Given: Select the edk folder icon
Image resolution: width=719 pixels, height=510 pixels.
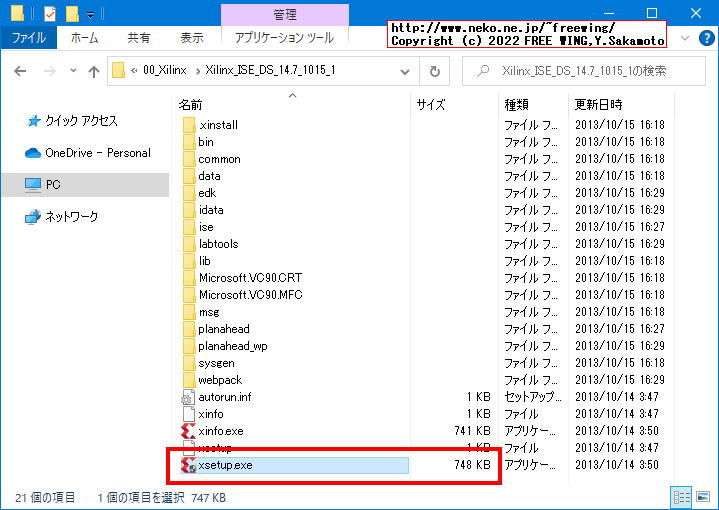Looking at the screenshot, I should [x=188, y=193].
